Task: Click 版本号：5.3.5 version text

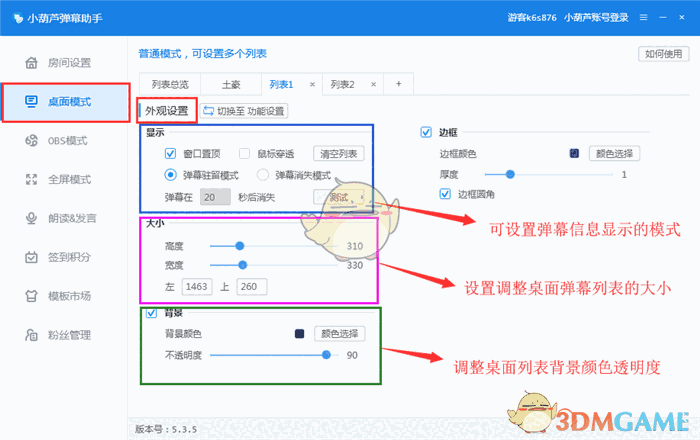Action: click(x=166, y=429)
